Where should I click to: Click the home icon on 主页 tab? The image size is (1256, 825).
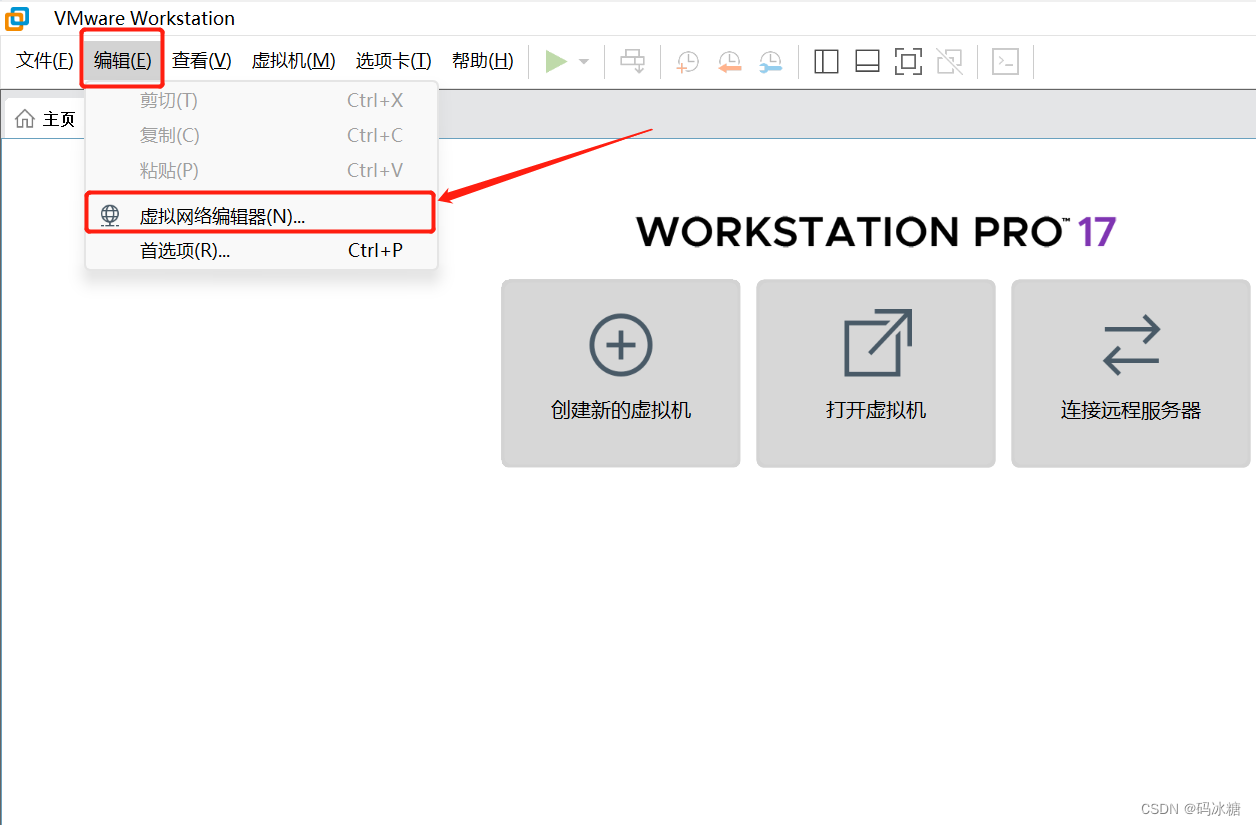pyautogui.click(x=25, y=119)
